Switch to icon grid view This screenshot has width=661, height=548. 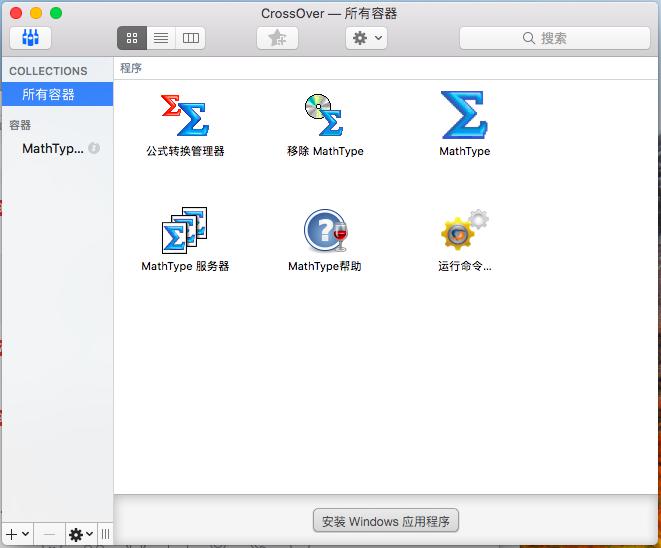pyautogui.click(x=132, y=38)
